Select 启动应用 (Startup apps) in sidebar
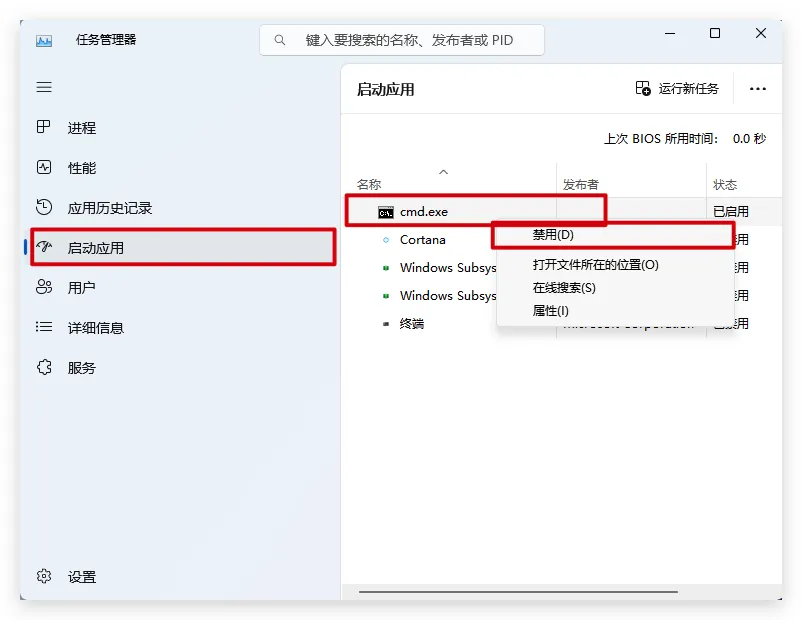Screen dimensions: 802x620 point(96,248)
